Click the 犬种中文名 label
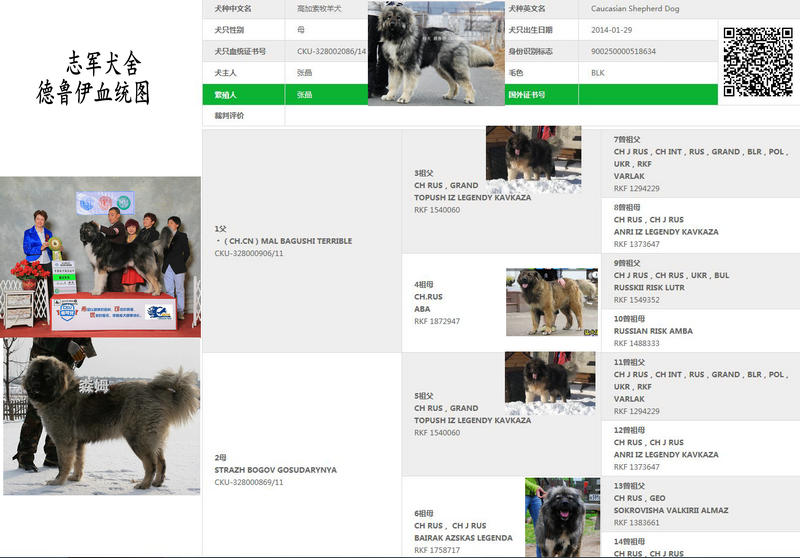The height and width of the screenshot is (558, 800). point(233,9)
